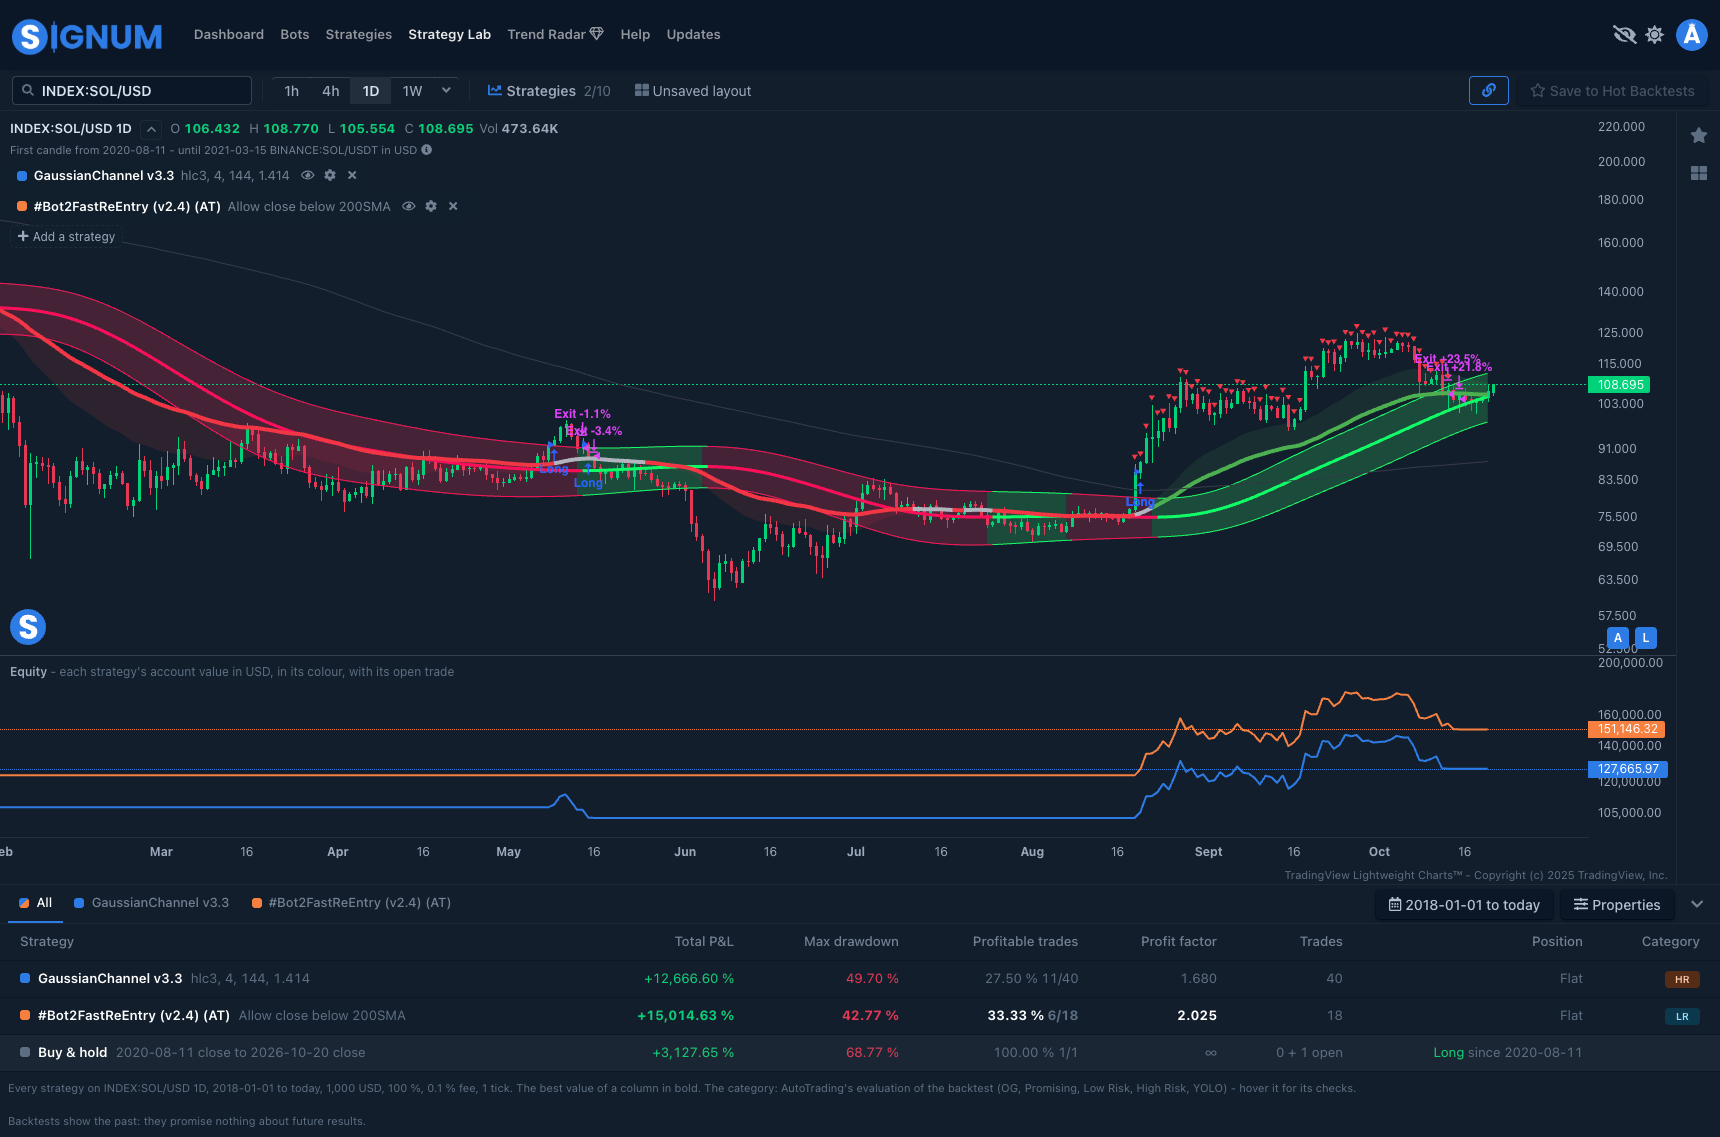Toggle auto scale A button
1720x1137 pixels.
pyautogui.click(x=1618, y=637)
